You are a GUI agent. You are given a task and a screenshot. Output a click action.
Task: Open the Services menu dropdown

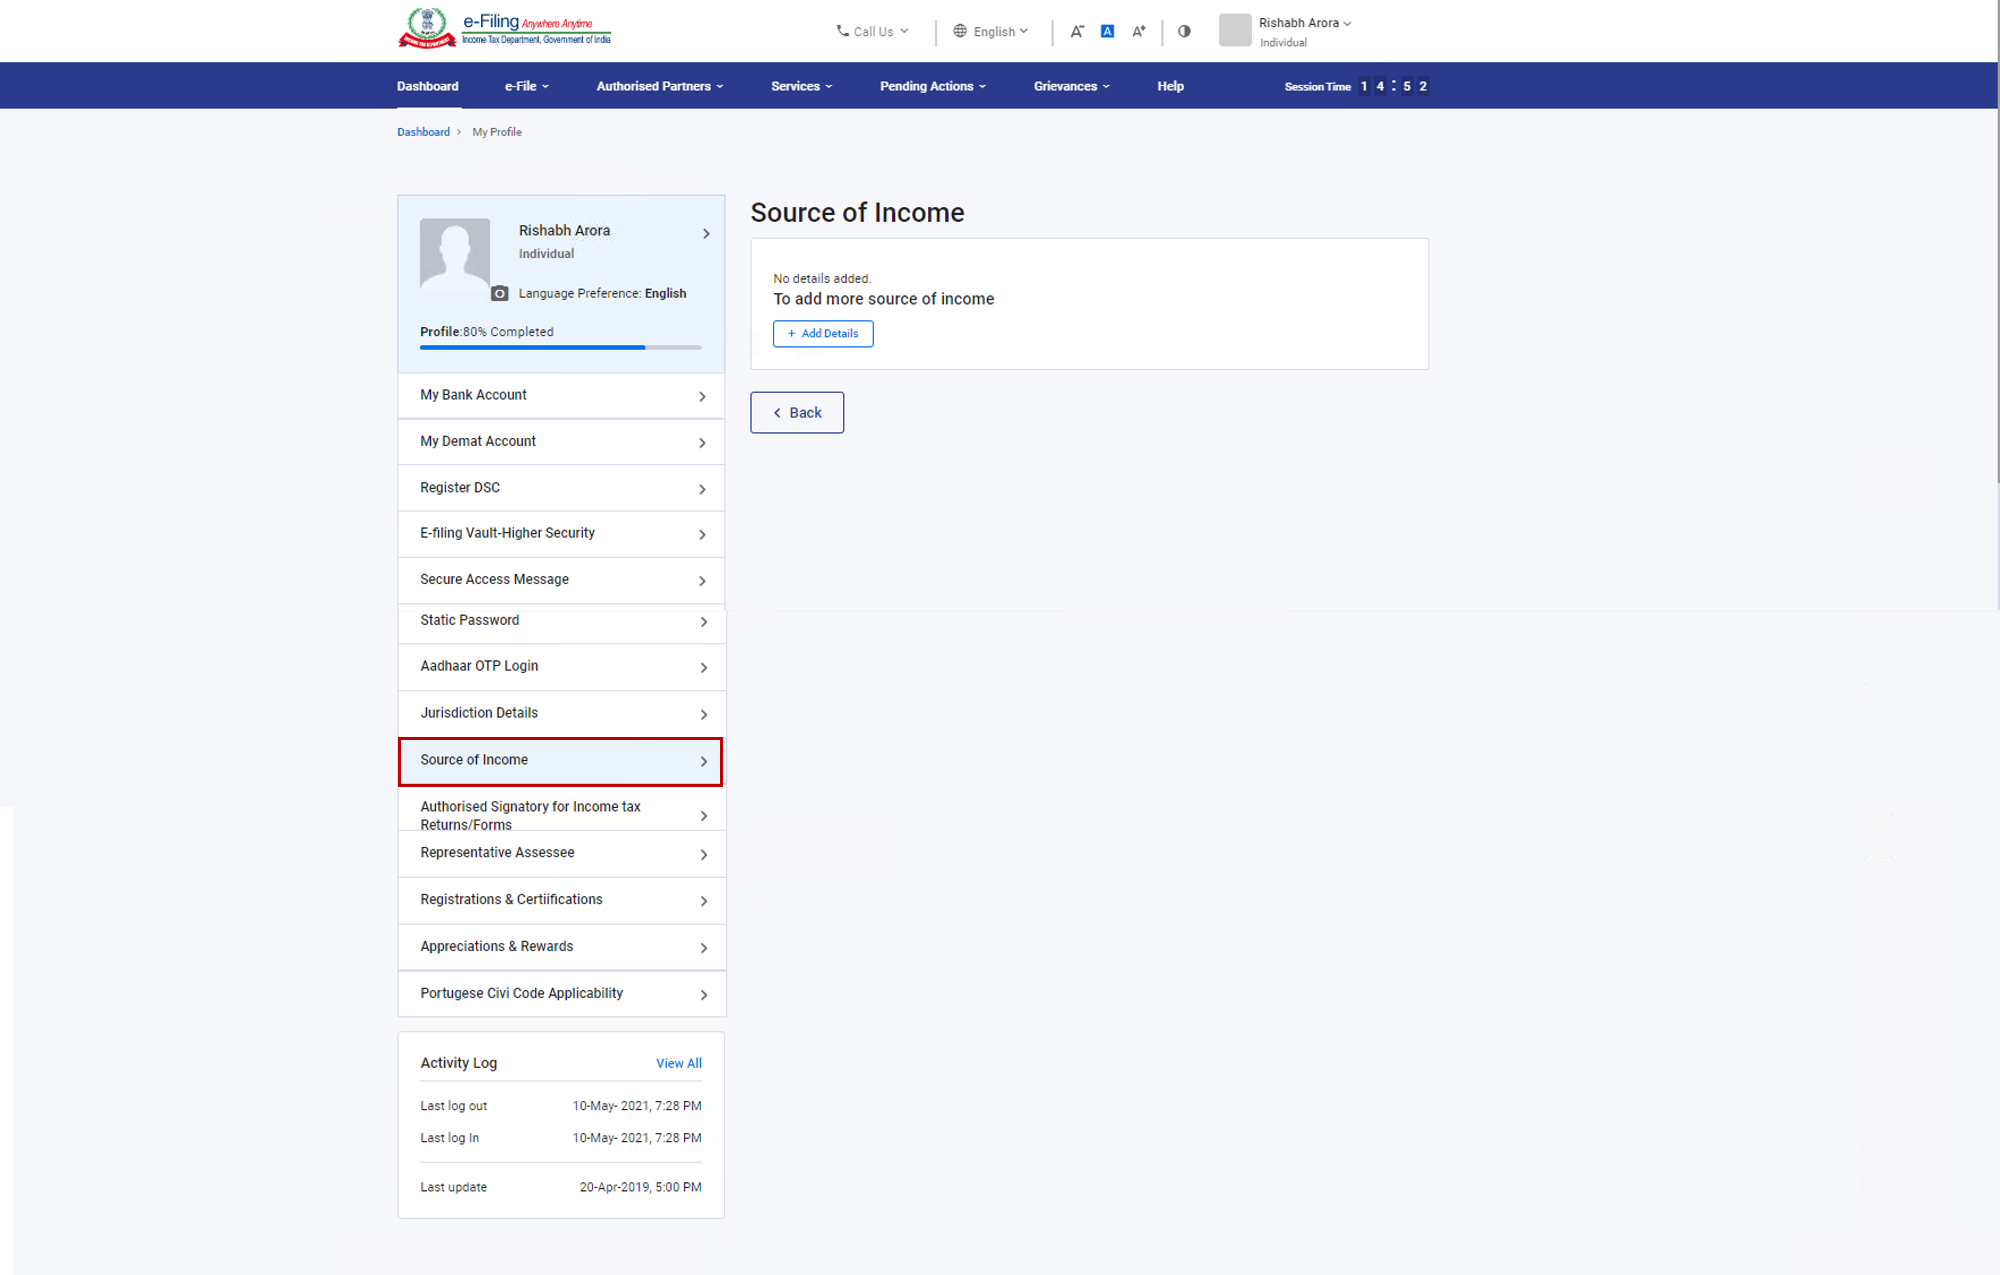pos(800,86)
